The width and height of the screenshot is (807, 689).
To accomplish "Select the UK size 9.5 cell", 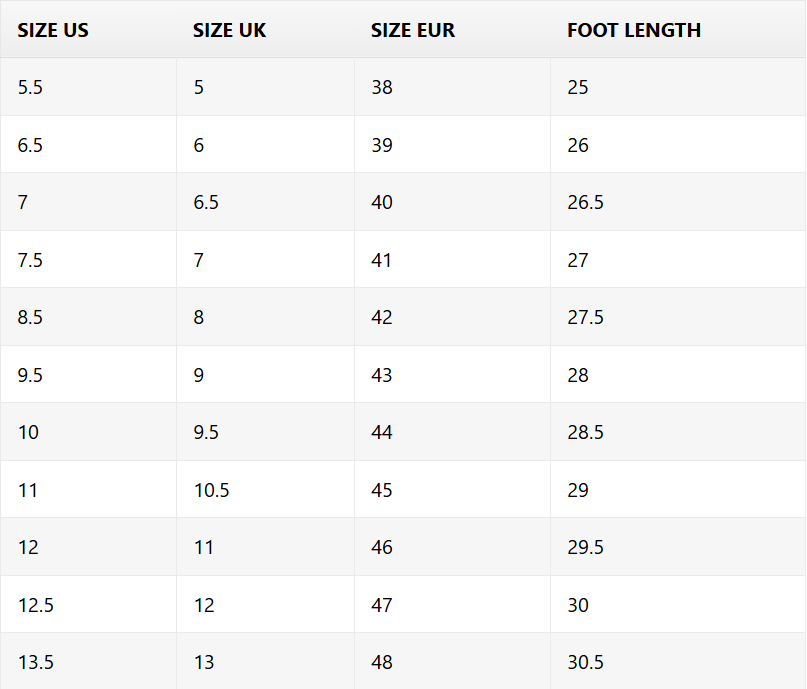I will tap(266, 432).
